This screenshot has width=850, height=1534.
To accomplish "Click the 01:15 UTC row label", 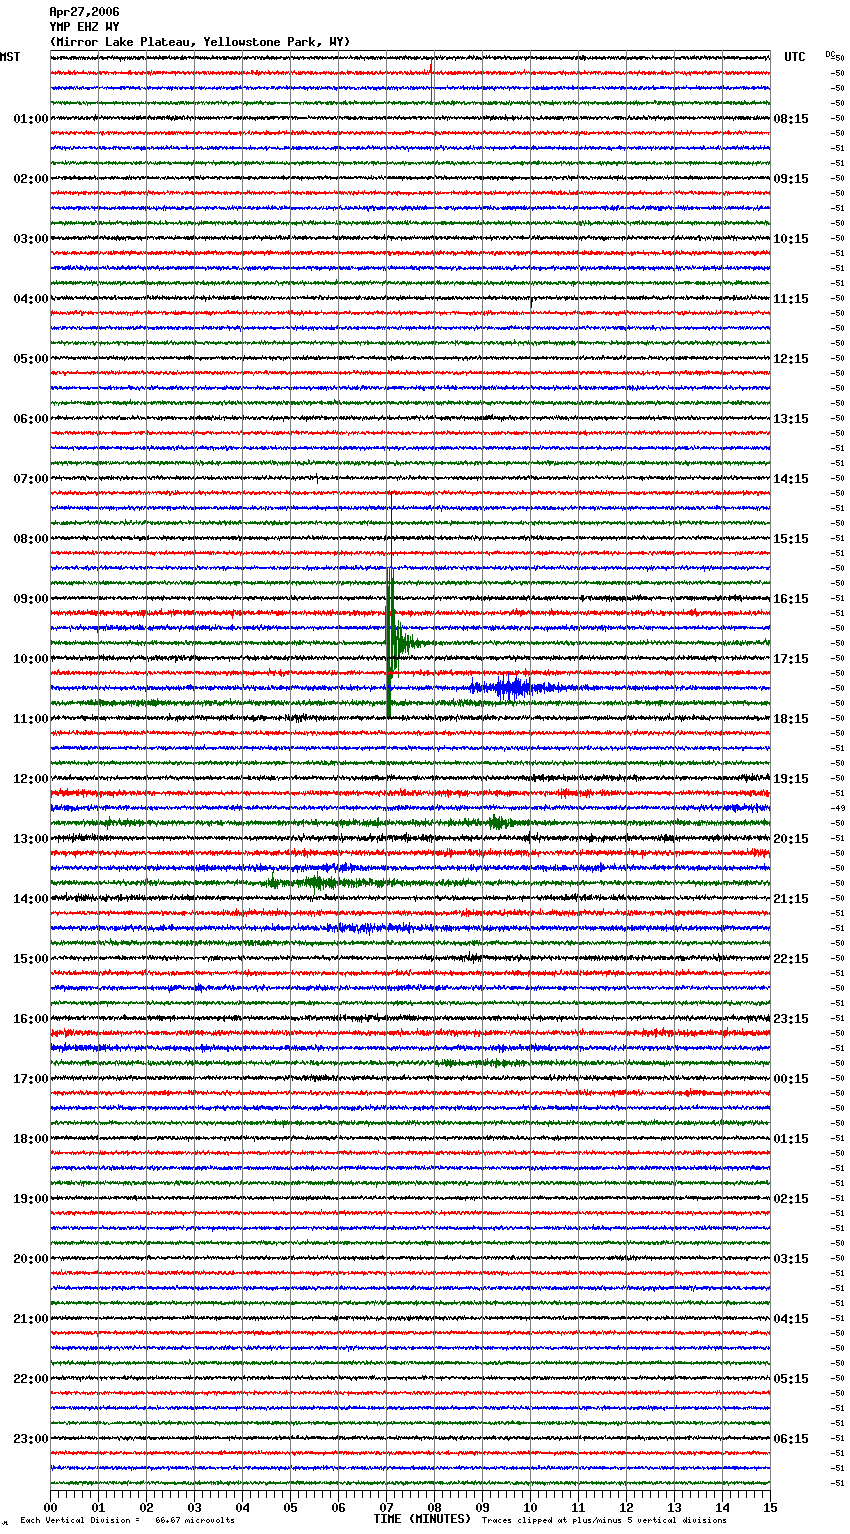I will point(791,1139).
